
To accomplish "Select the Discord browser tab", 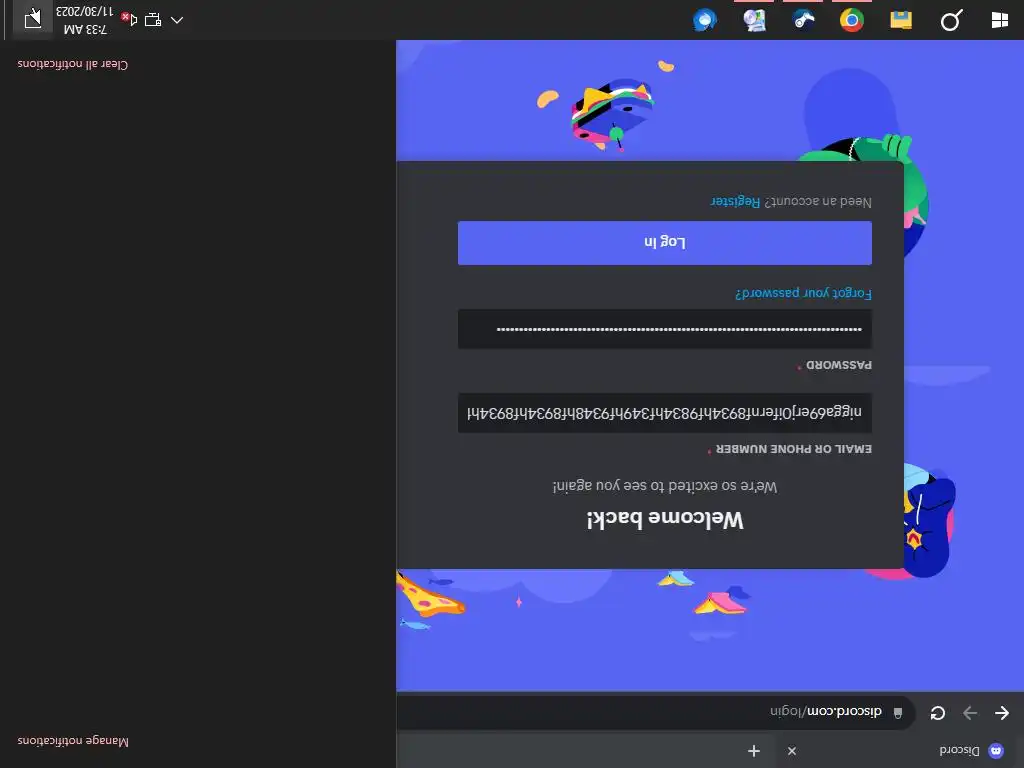I will coord(901,751).
